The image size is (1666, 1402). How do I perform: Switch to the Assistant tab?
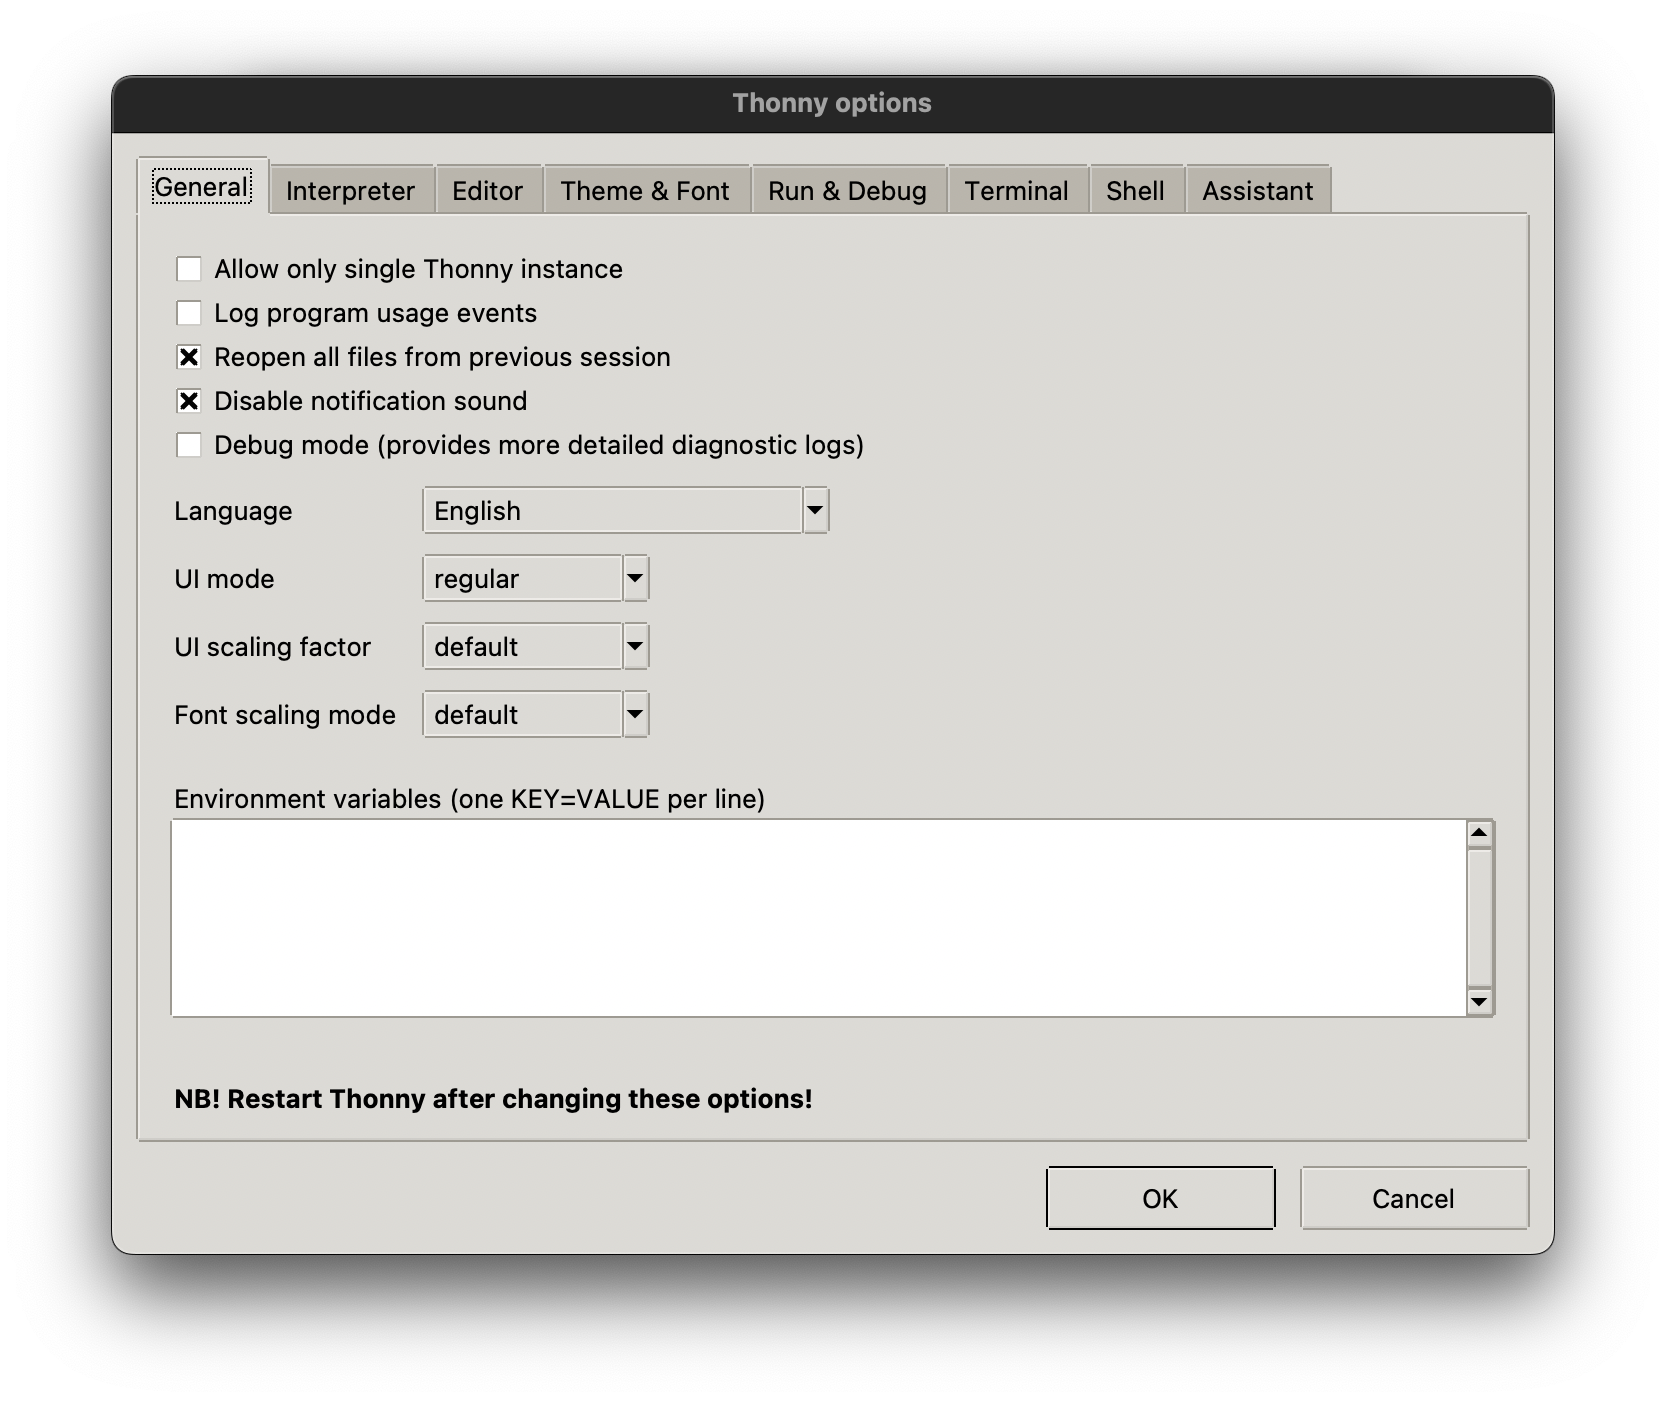(x=1257, y=191)
